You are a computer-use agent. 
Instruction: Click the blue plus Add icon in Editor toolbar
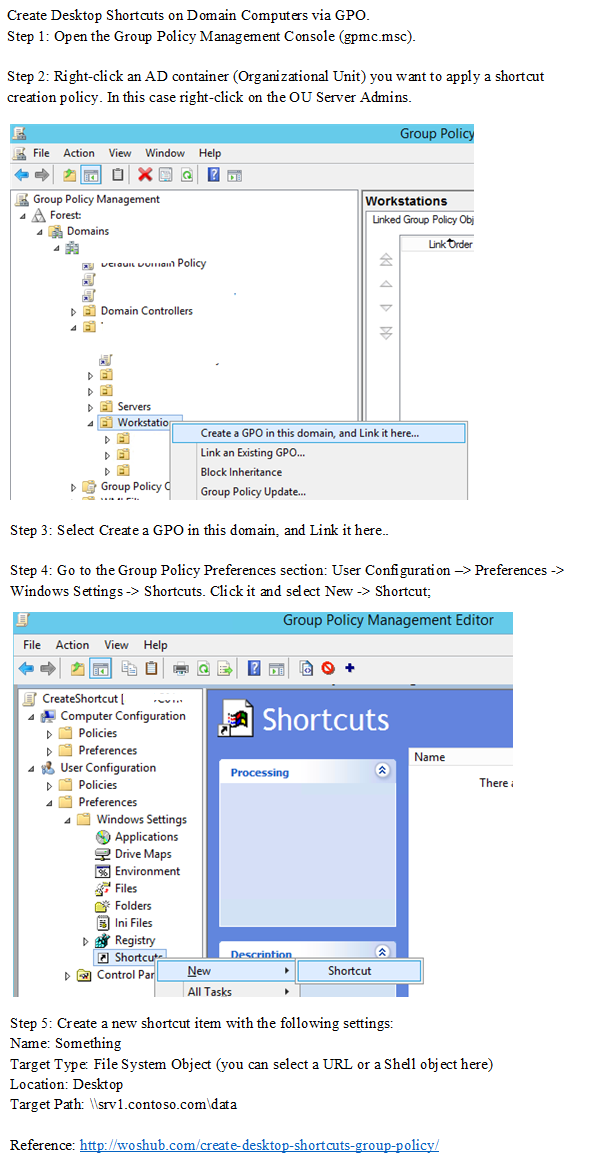pyautogui.click(x=350, y=668)
